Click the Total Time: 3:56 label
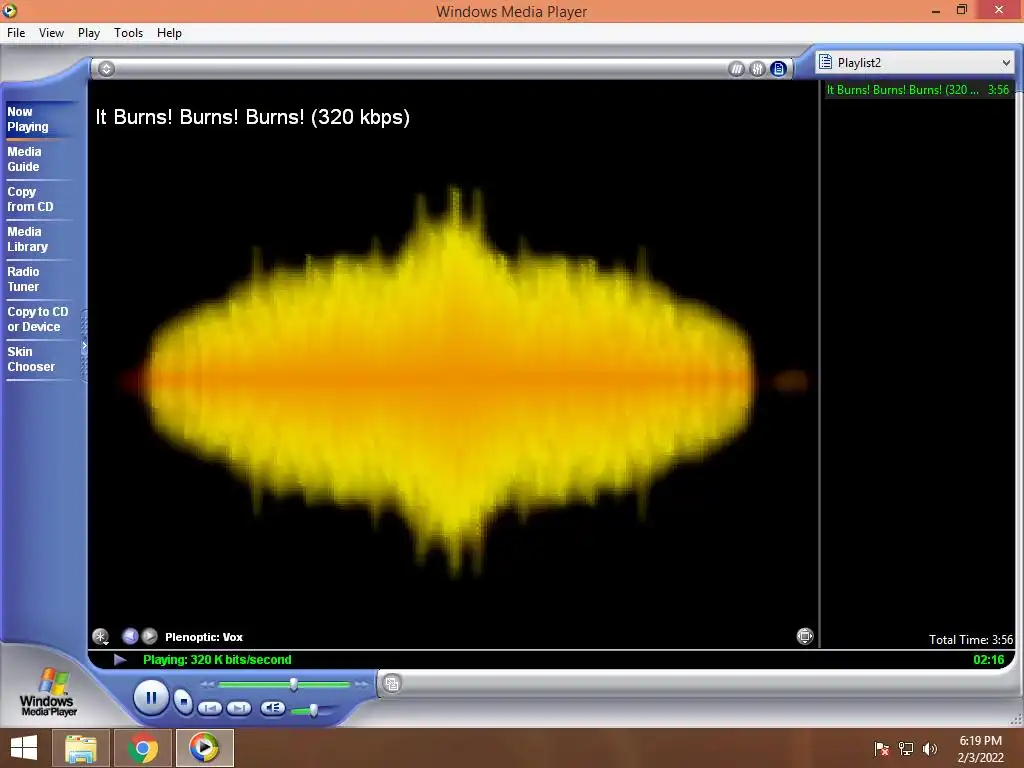 [971, 639]
